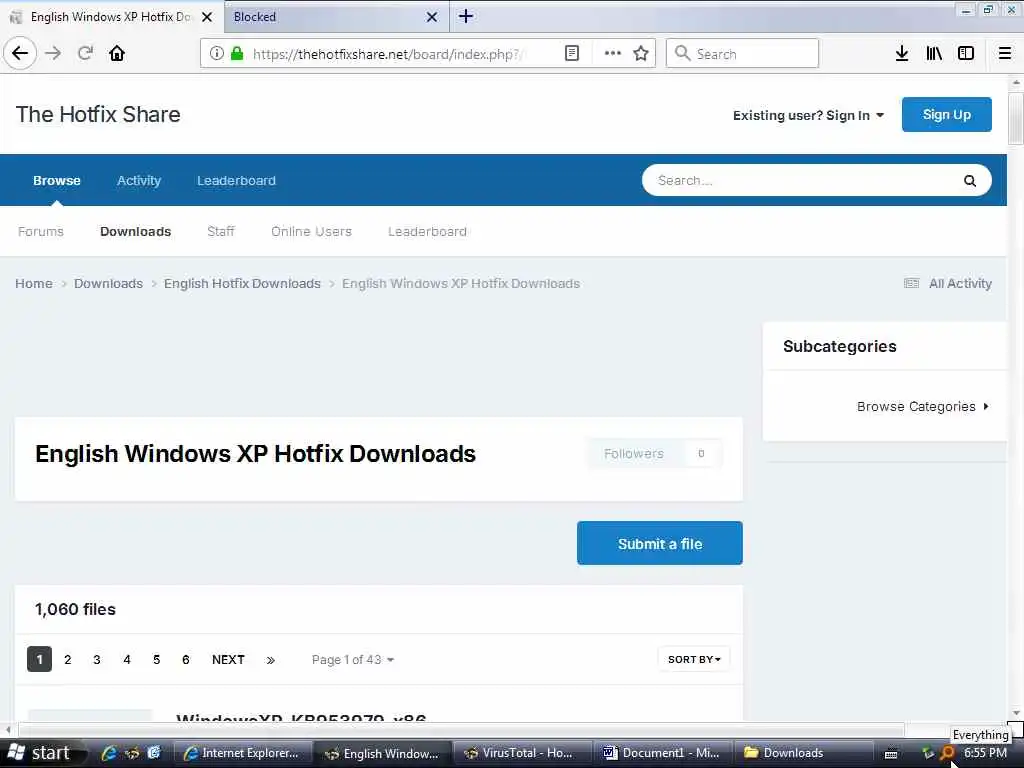The image size is (1024, 768).
Task: Focus the Firefox toolbar Search box
Action: (x=743, y=53)
